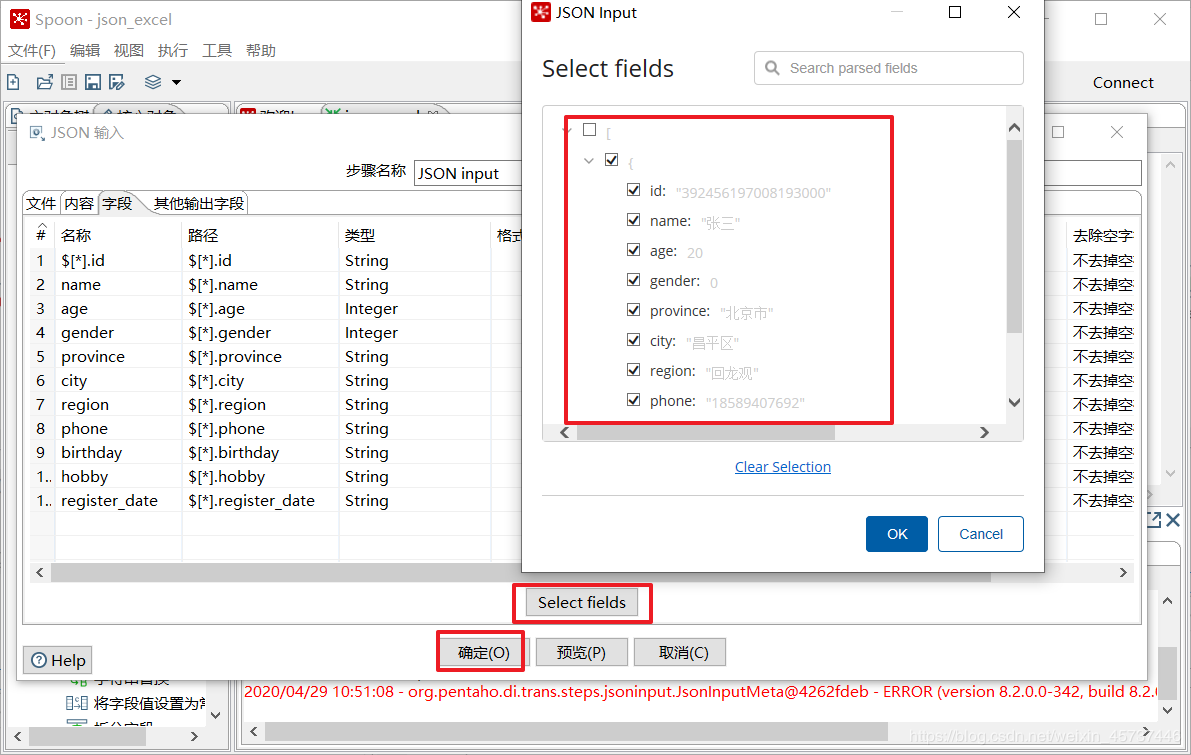This screenshot has width=1191, height=755.
Task: Select the 'hobby' name cell
Action: coord(118,477)
